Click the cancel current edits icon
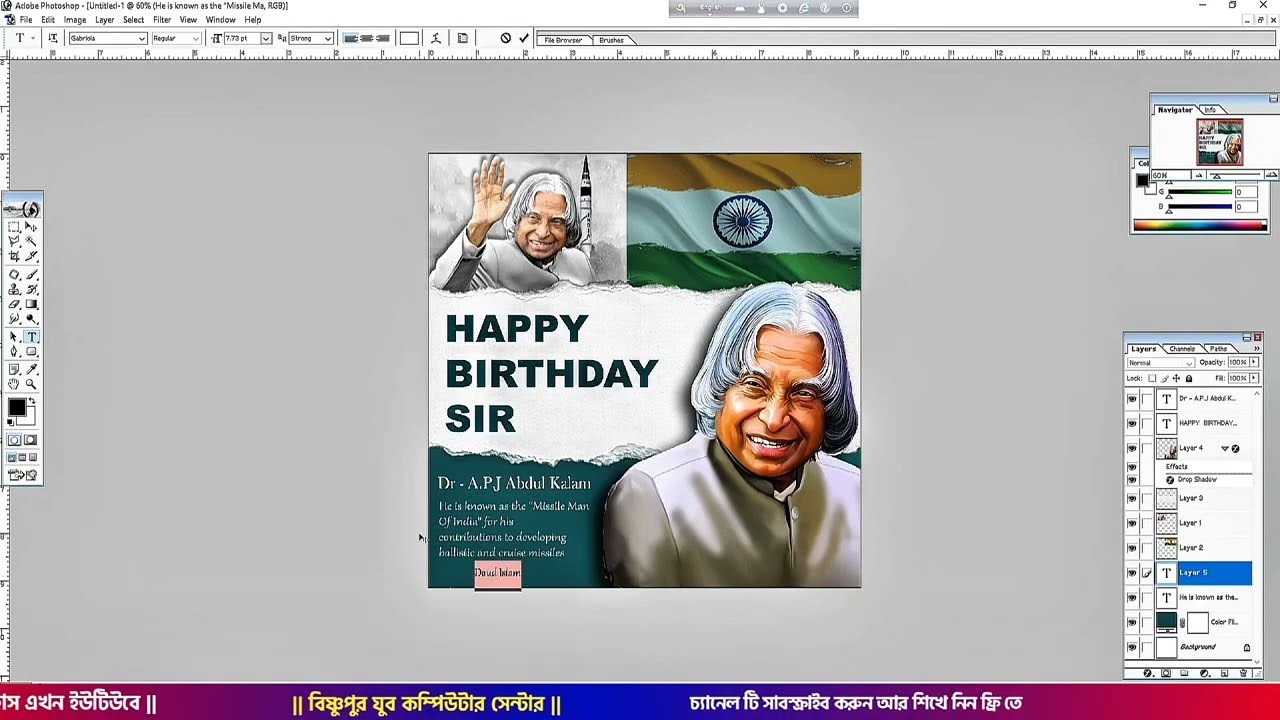This screenshot has height=720, width=1280. 506,38
